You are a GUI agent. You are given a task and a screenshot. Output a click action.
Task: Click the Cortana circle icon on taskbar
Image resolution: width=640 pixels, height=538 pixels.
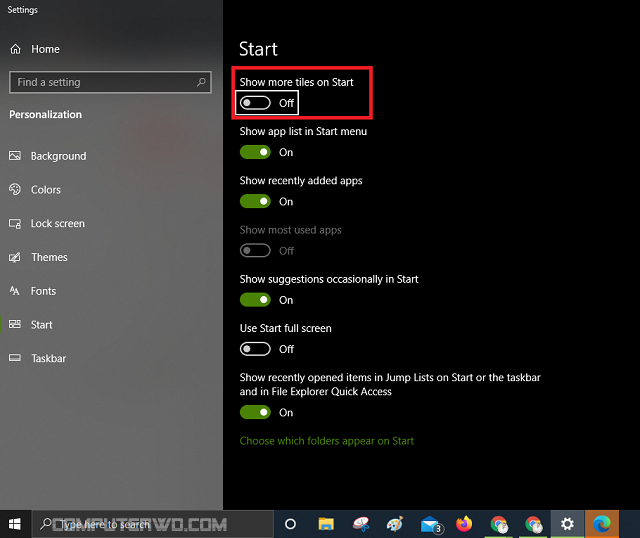(x=290, y=524)
